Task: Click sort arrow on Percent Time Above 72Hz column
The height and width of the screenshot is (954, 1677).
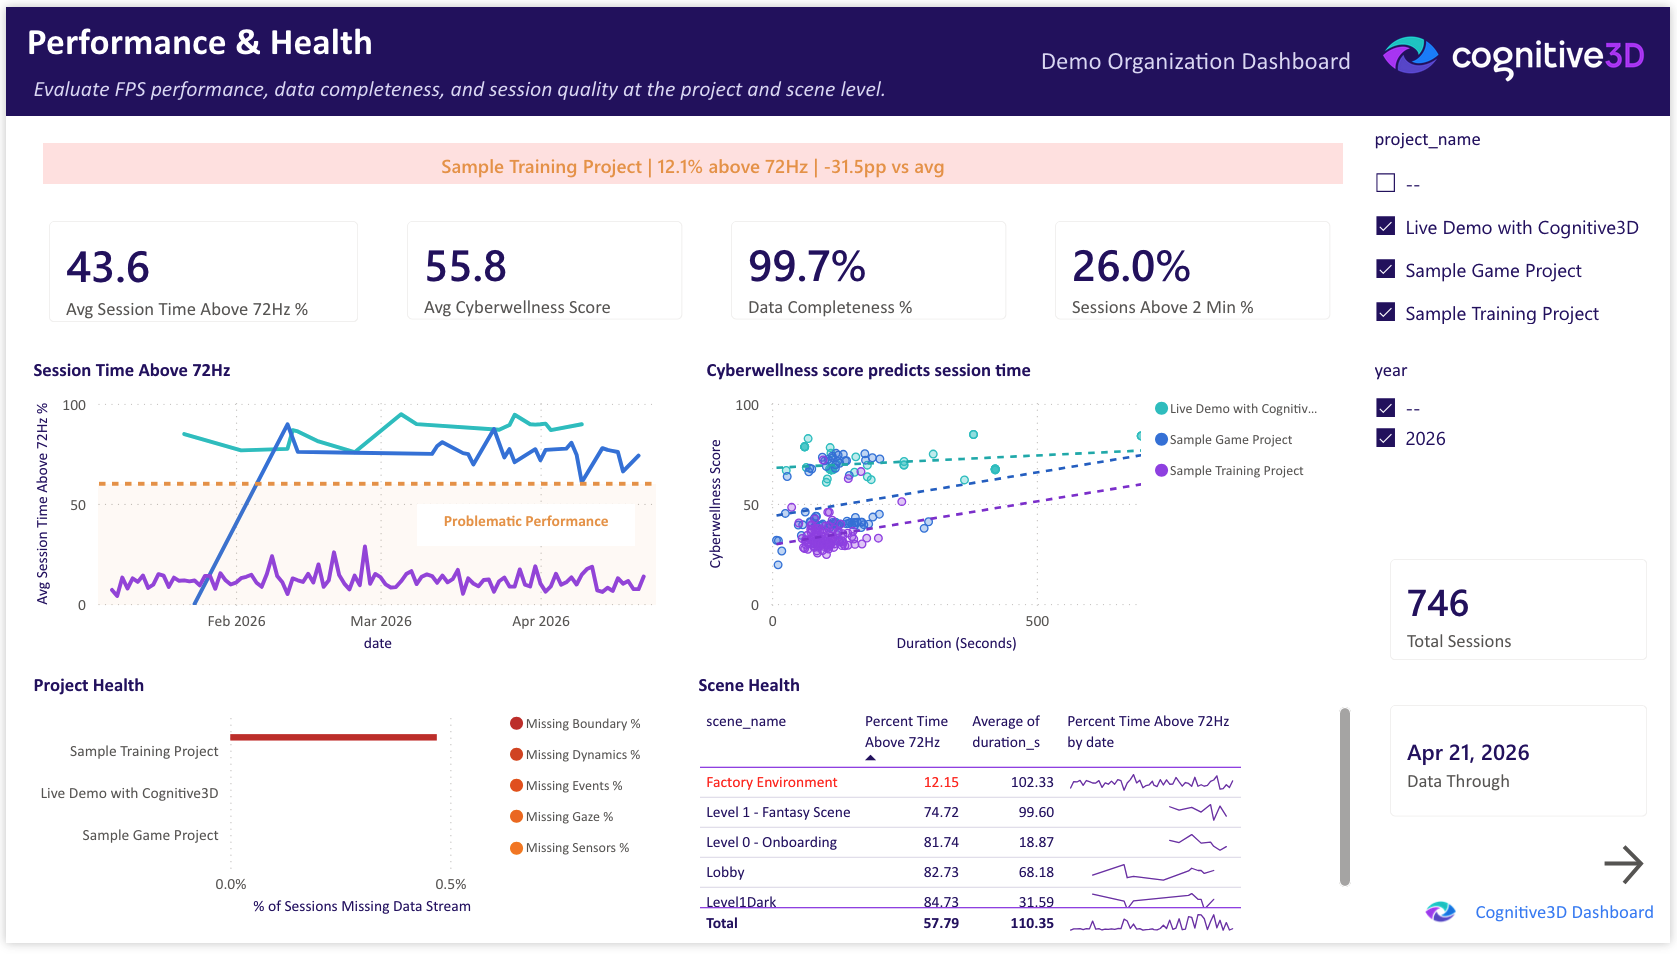Action: pos(871,760)
